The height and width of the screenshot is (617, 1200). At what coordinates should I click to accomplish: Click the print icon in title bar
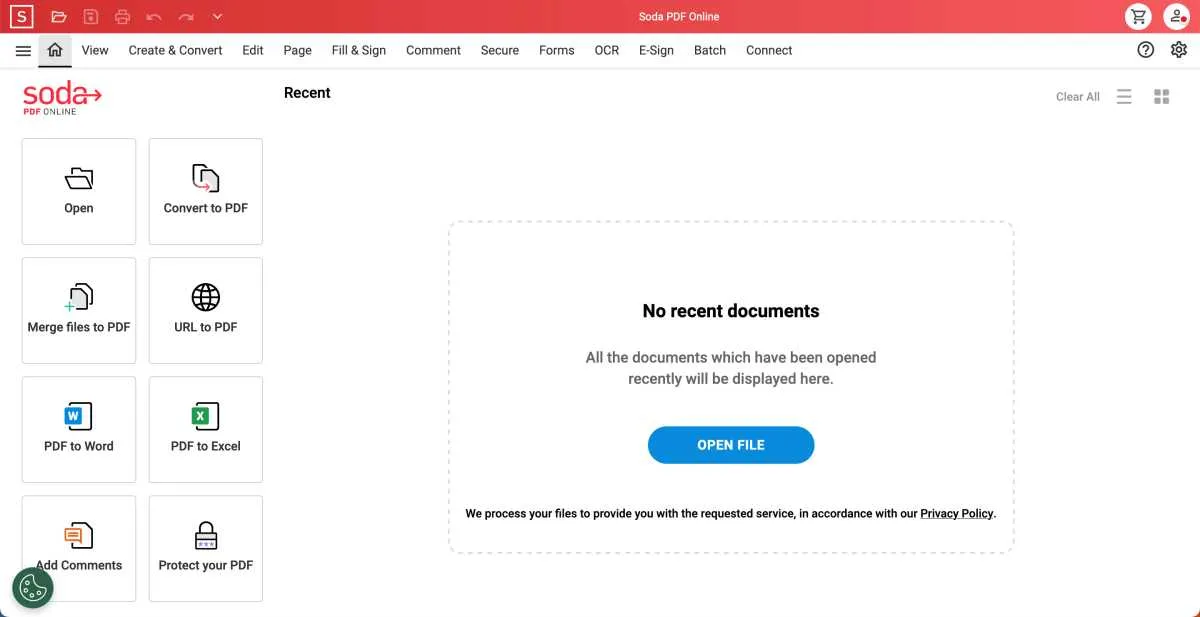point(122,16)
